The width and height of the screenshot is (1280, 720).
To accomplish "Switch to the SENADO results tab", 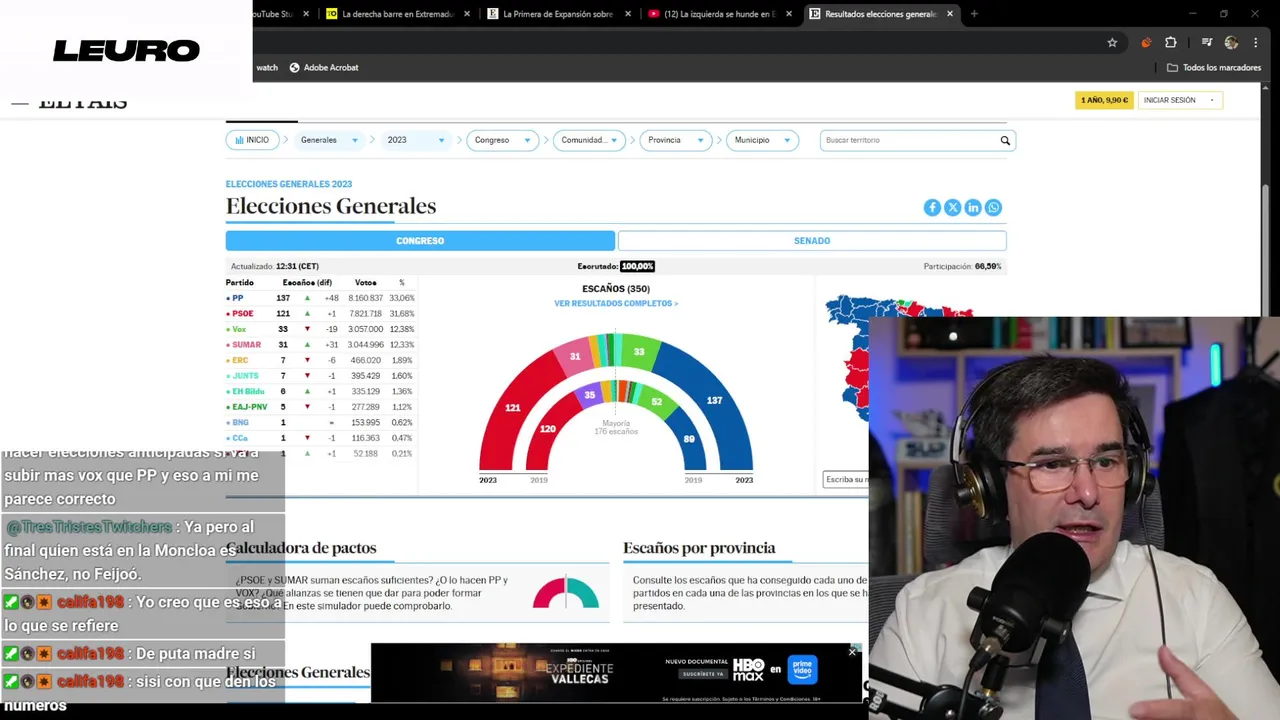I will (812, 240).
